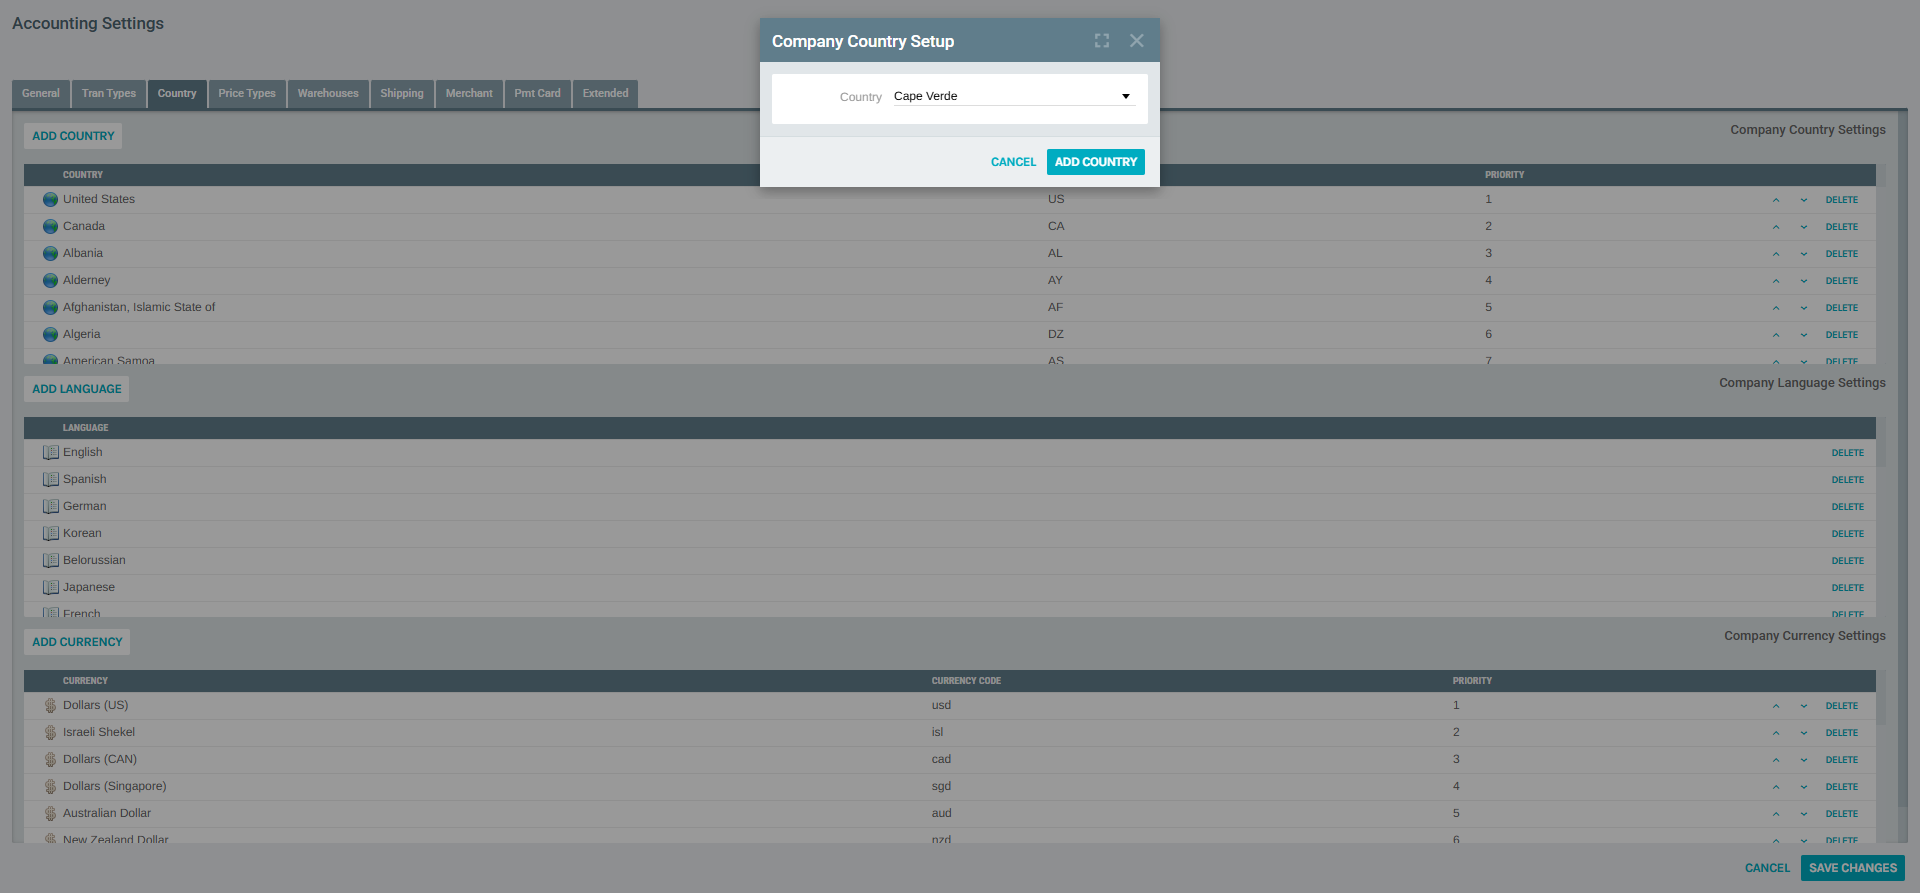Close the Company Country Setup dialog
Screen dimensions: 1920x893
tap(1136, 41)
